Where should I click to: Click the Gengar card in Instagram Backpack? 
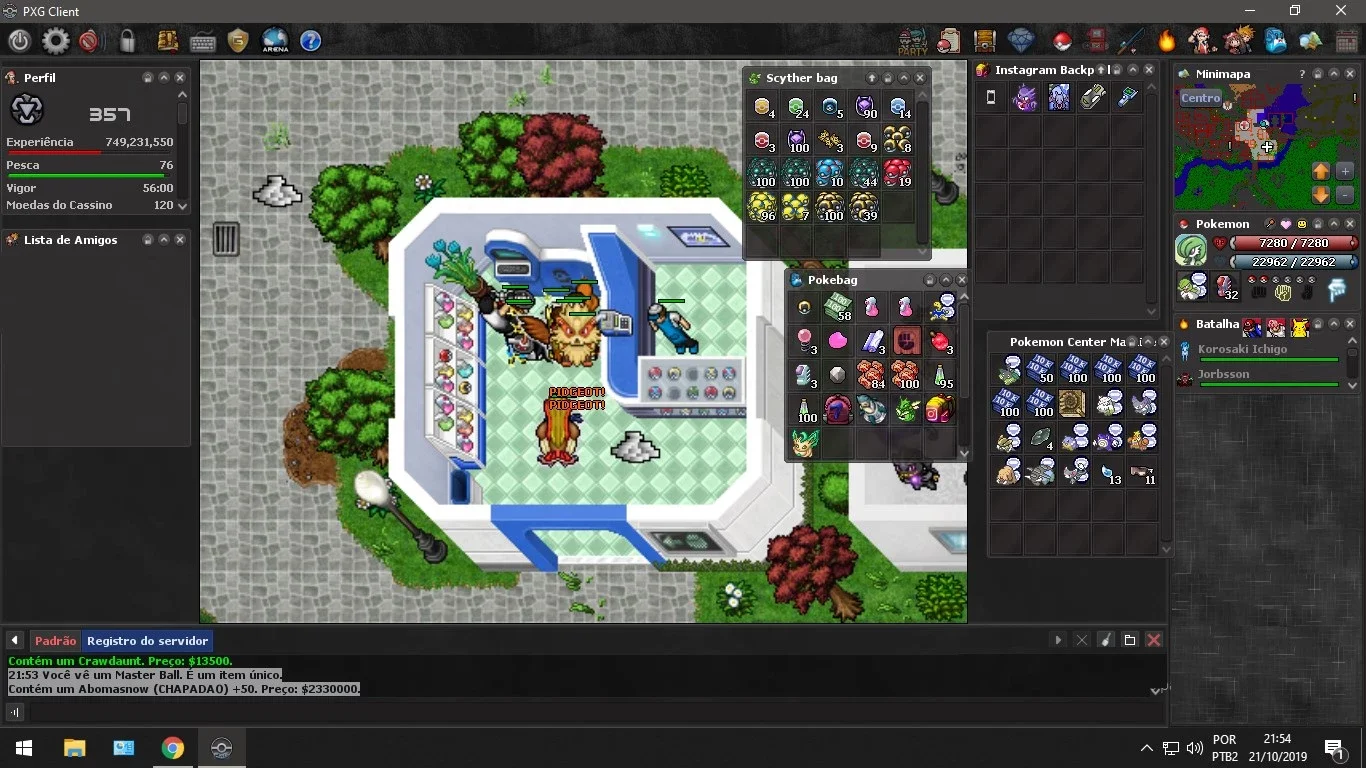point(1025,97)
